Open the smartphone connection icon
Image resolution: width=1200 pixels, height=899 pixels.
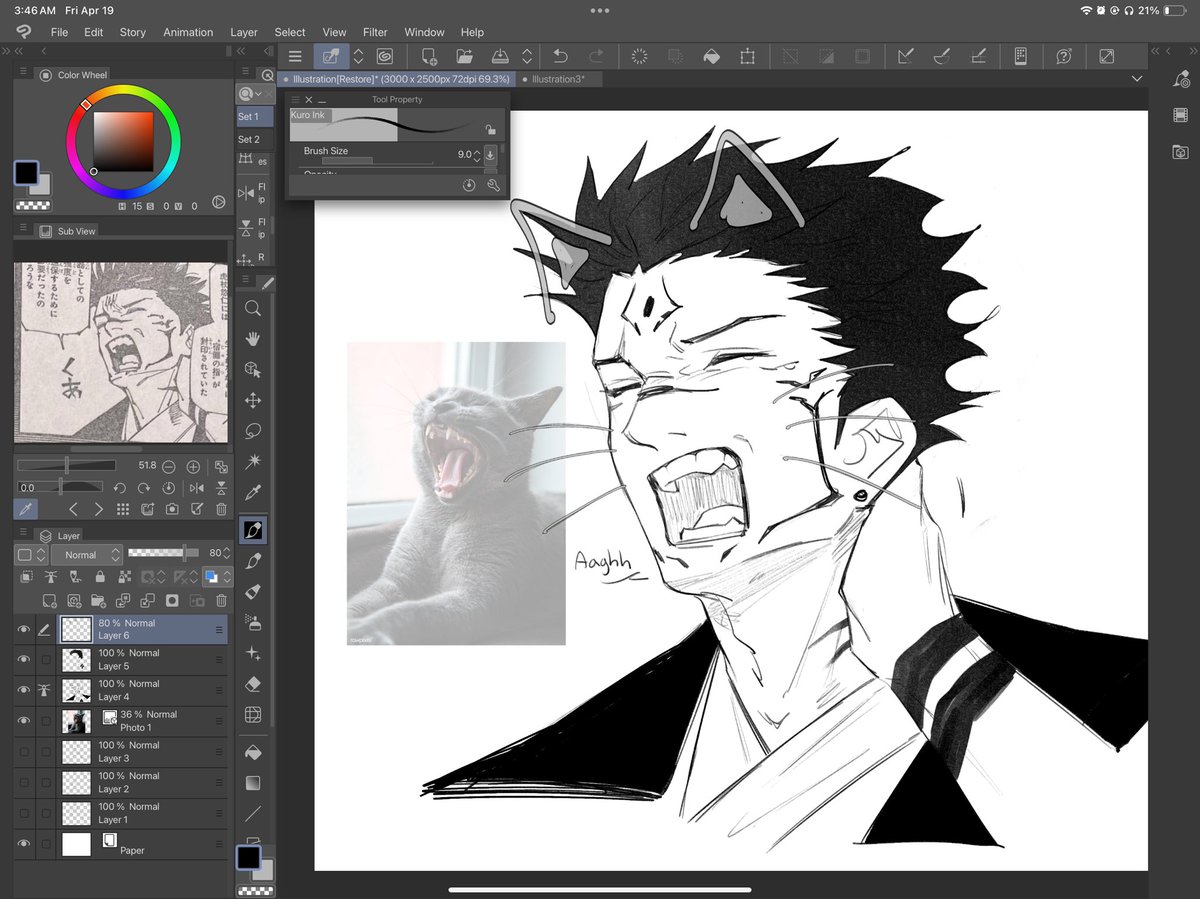pos(1021,57)
